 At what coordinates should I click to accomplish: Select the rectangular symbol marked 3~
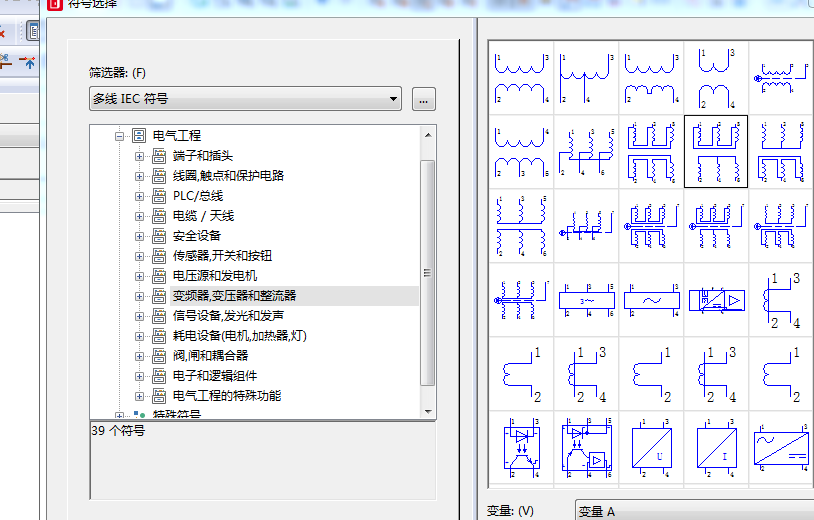point(587,301)
